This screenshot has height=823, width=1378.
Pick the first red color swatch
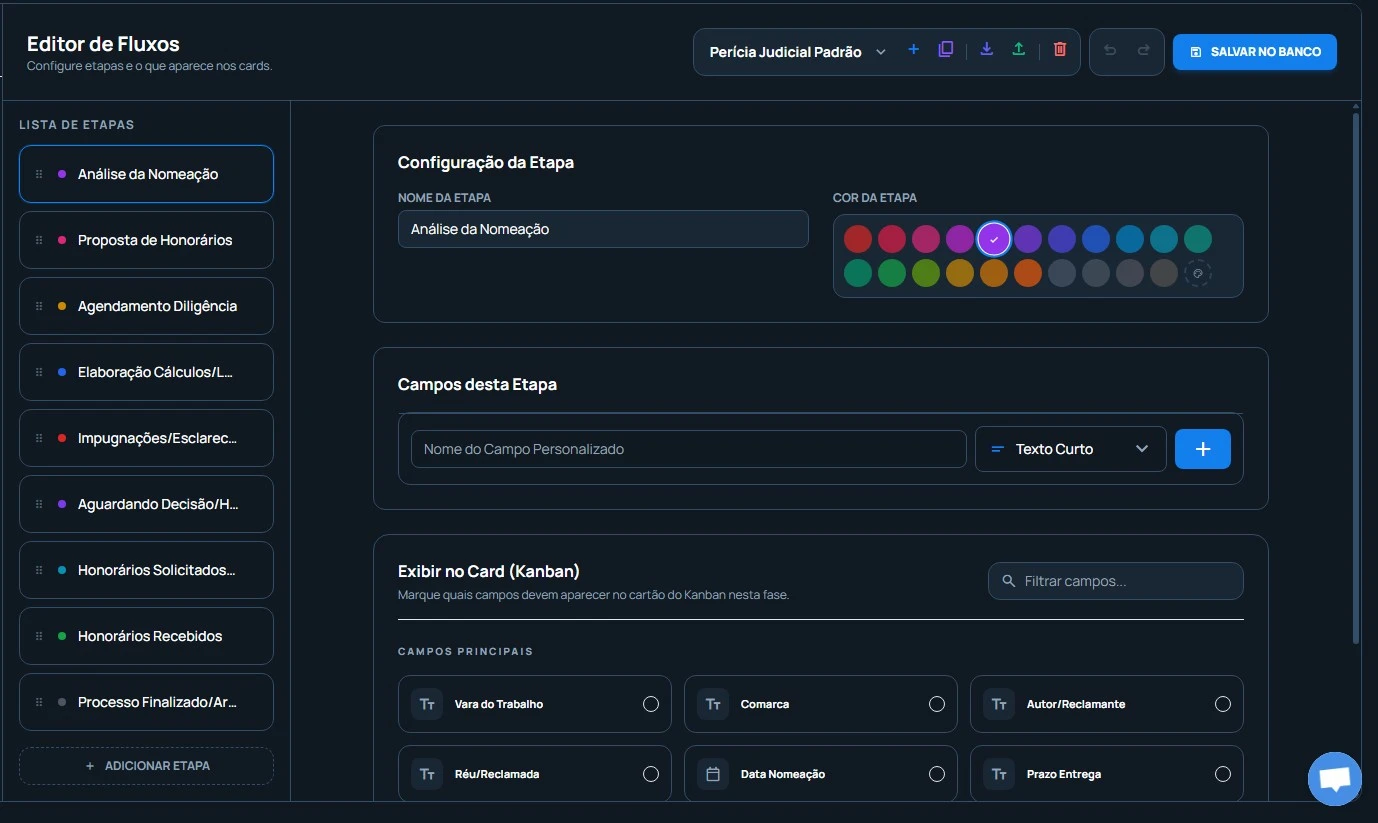click(x=858, y=239)
